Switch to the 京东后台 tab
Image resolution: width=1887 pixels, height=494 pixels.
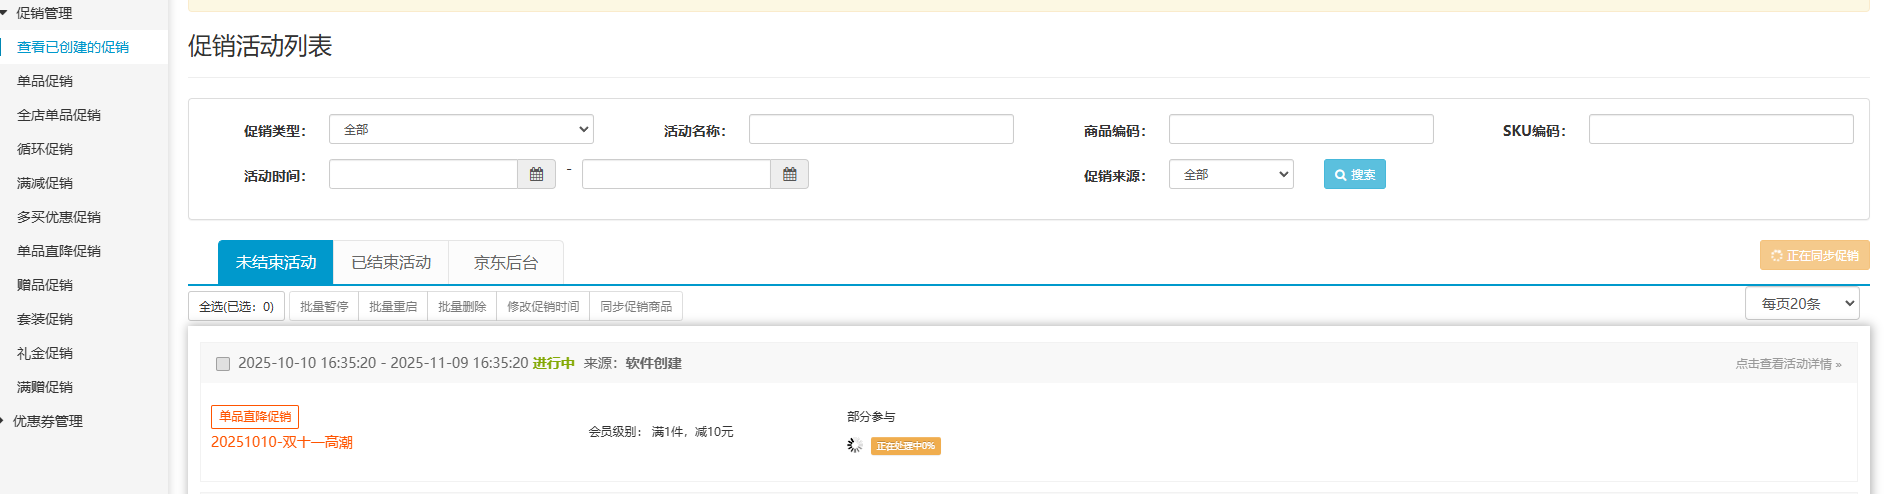pos(506,263)
